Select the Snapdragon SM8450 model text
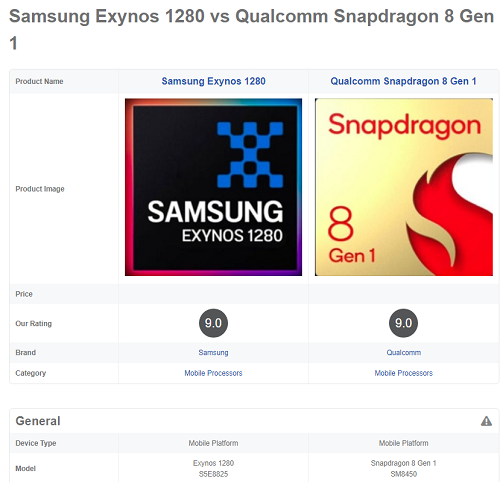 coord(403,468)
